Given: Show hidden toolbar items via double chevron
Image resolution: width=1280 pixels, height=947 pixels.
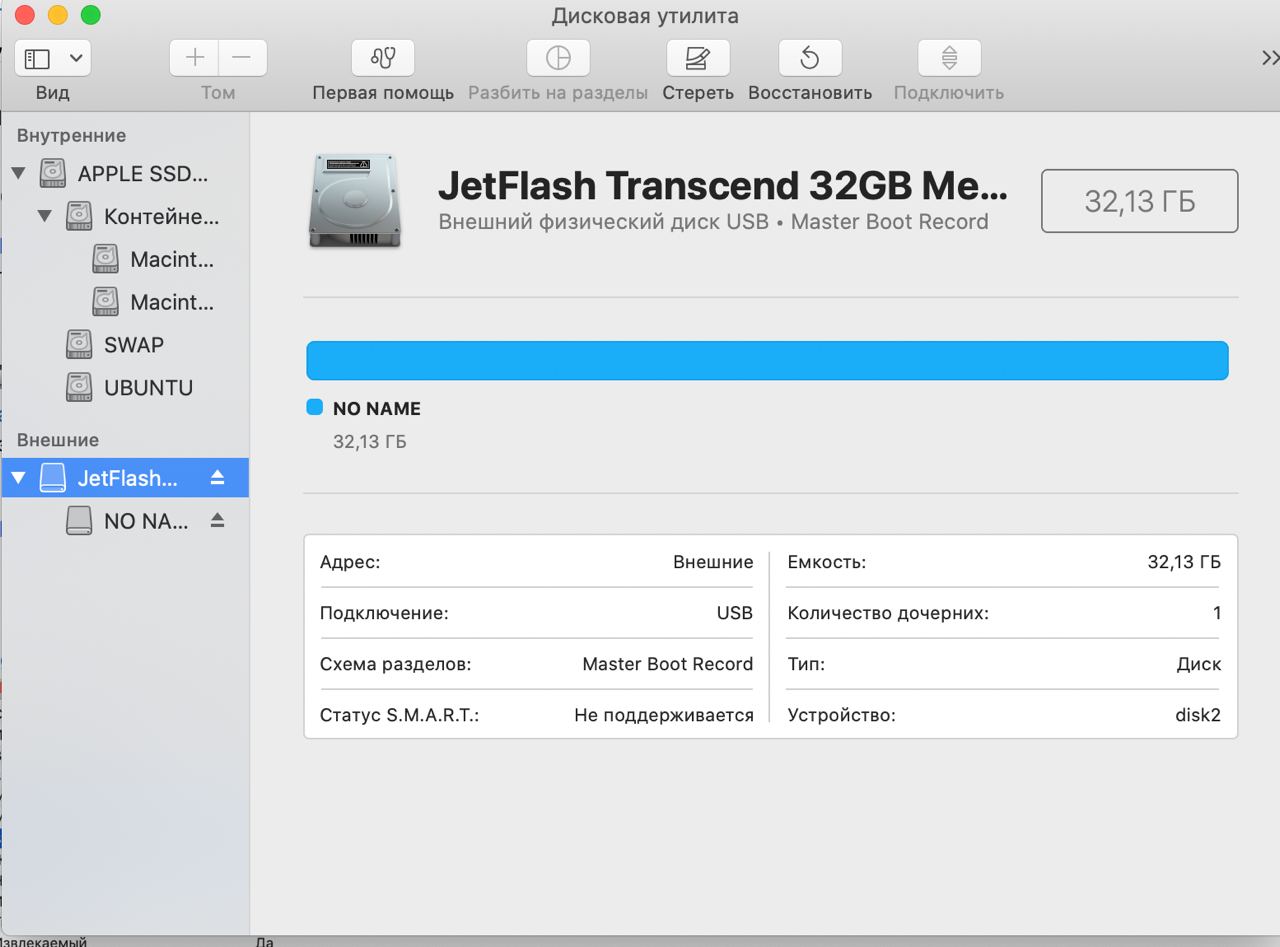Looking at the screenshot, I should point(1269,58).
